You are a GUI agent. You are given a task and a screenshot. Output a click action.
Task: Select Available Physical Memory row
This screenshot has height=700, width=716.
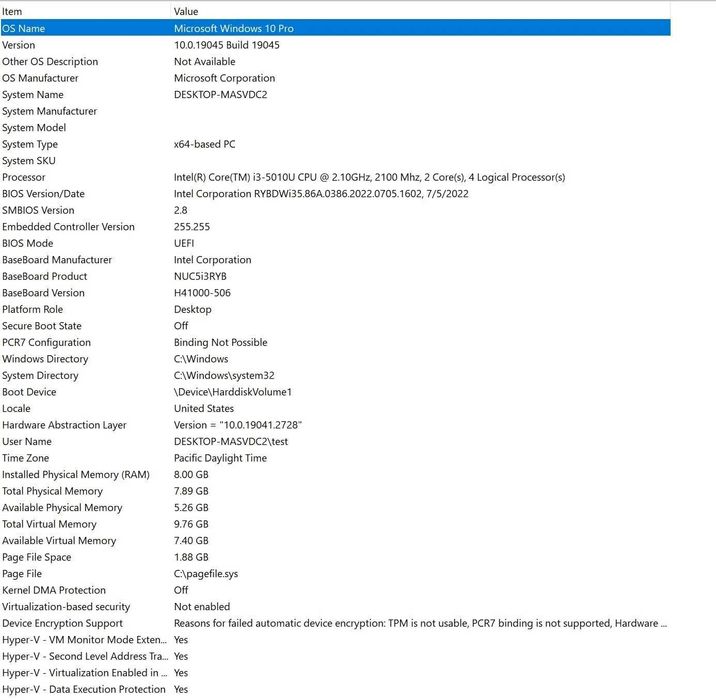point(336,507)
